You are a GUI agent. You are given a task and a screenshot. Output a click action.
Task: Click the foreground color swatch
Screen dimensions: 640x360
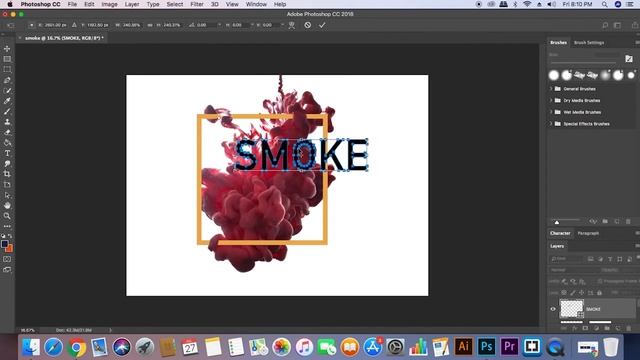(5, 244)
